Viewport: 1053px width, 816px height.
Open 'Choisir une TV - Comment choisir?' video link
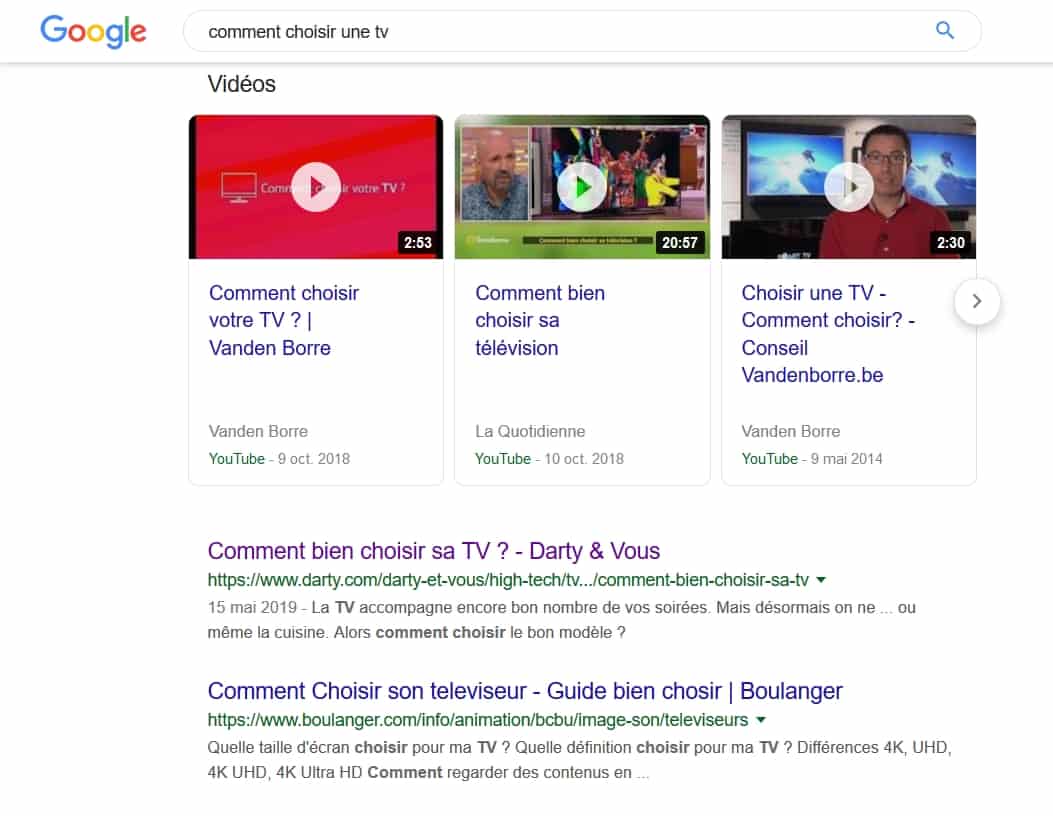coord(828,334)
